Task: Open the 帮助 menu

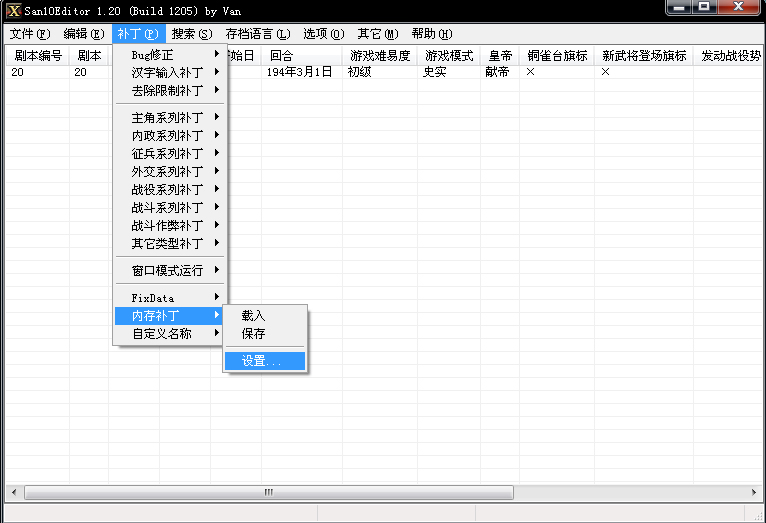Action: 431,34
